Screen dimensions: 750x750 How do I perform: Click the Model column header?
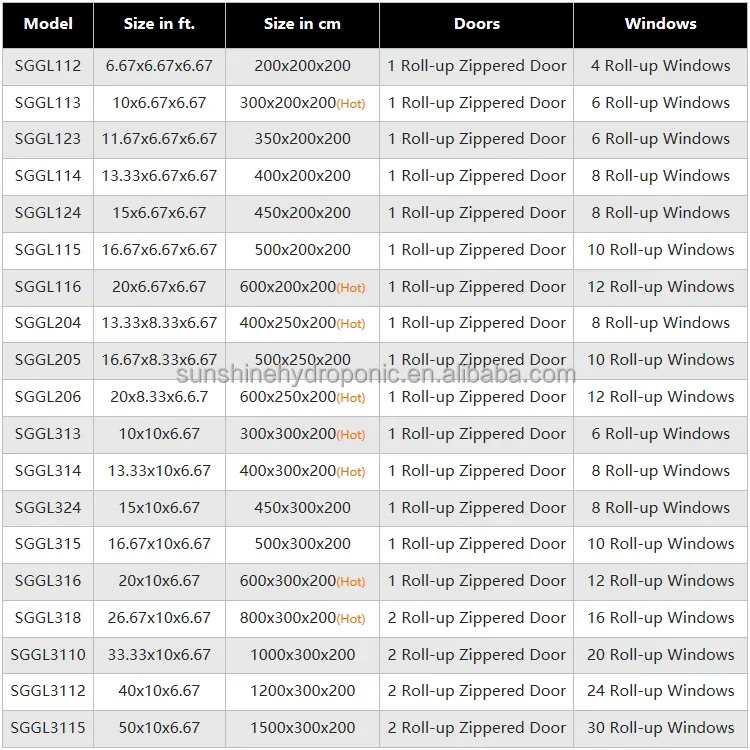click(x=48, y=24)
